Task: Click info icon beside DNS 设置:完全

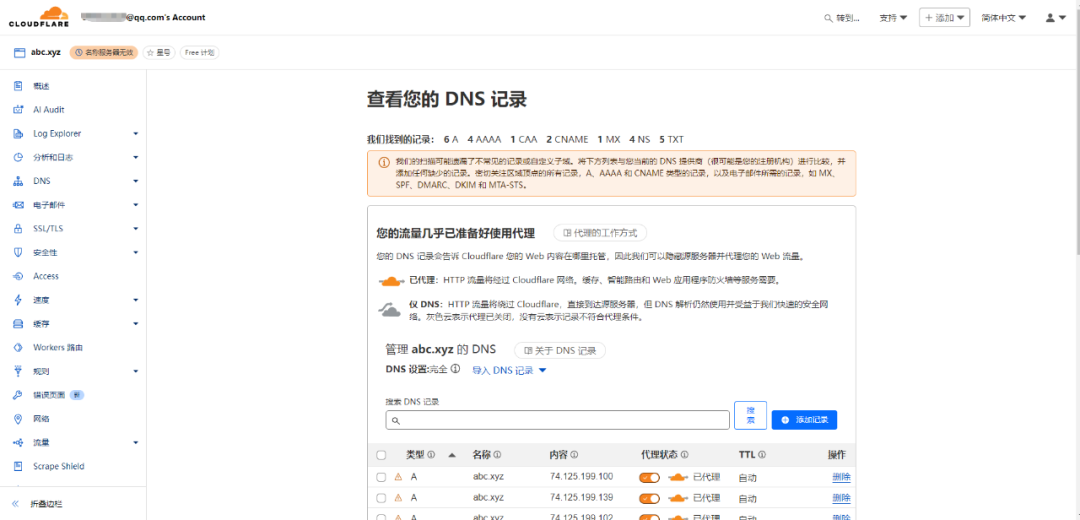Action: (455, 369)
